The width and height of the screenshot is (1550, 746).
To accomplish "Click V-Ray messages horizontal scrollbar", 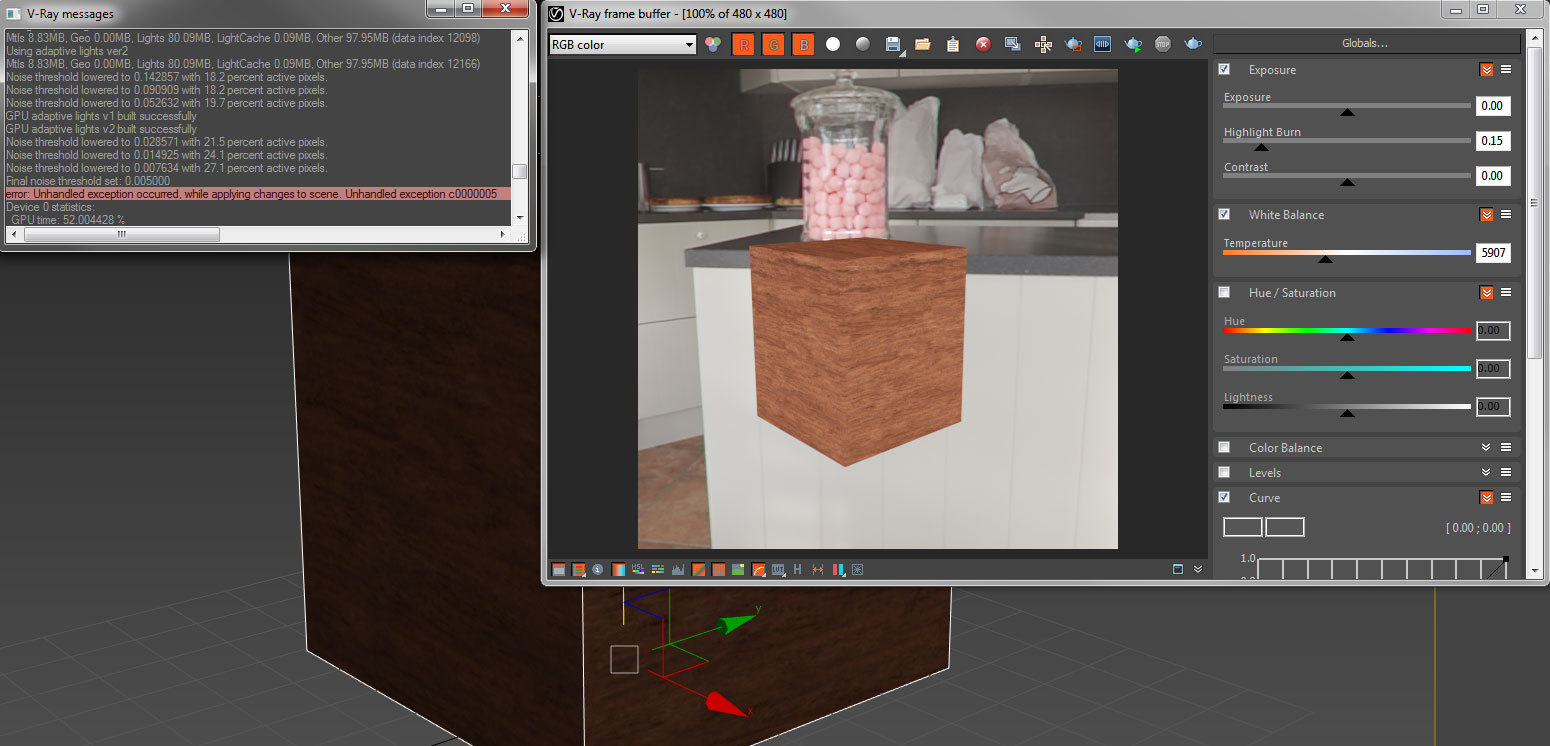I will [121, 234].
